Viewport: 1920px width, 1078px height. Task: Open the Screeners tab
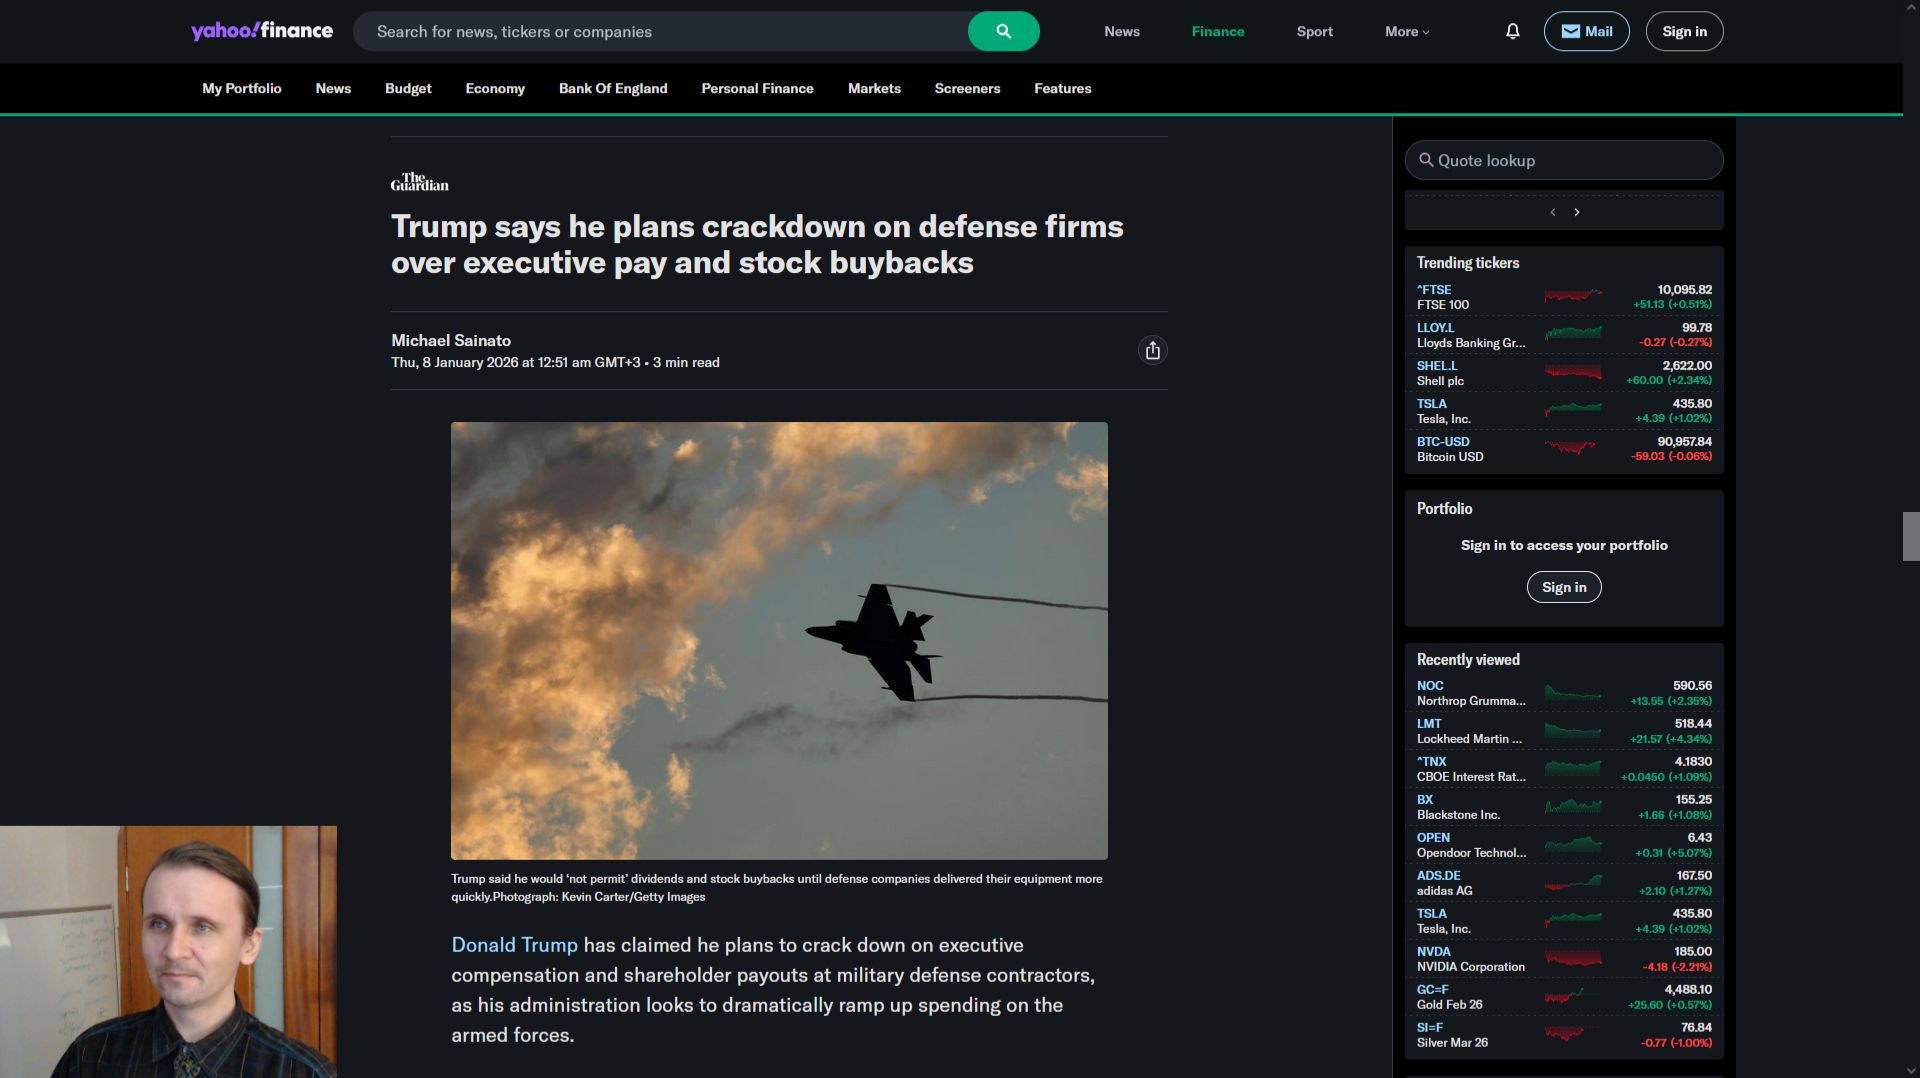[967, 88]
